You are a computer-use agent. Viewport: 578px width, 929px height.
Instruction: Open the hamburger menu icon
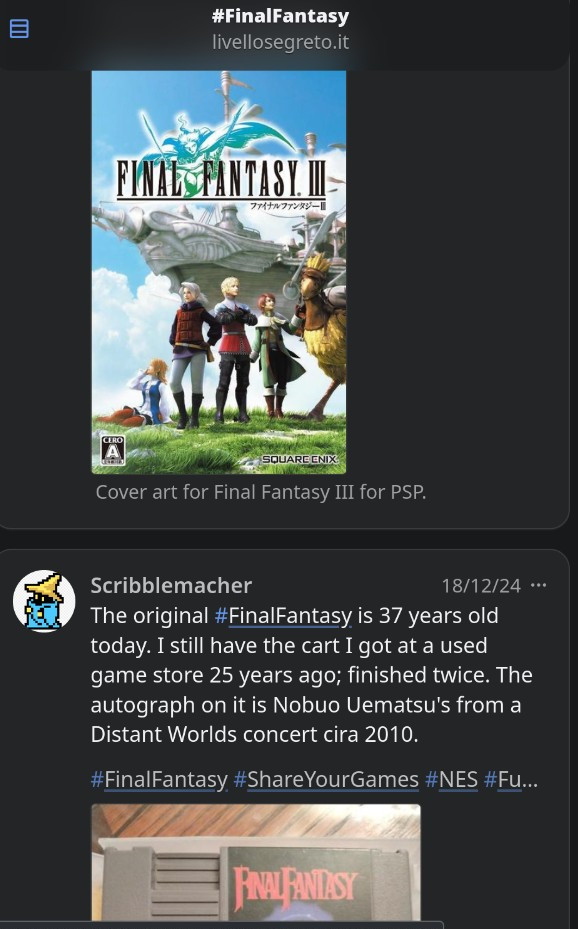pyautogui.click(x=19, y=28)
